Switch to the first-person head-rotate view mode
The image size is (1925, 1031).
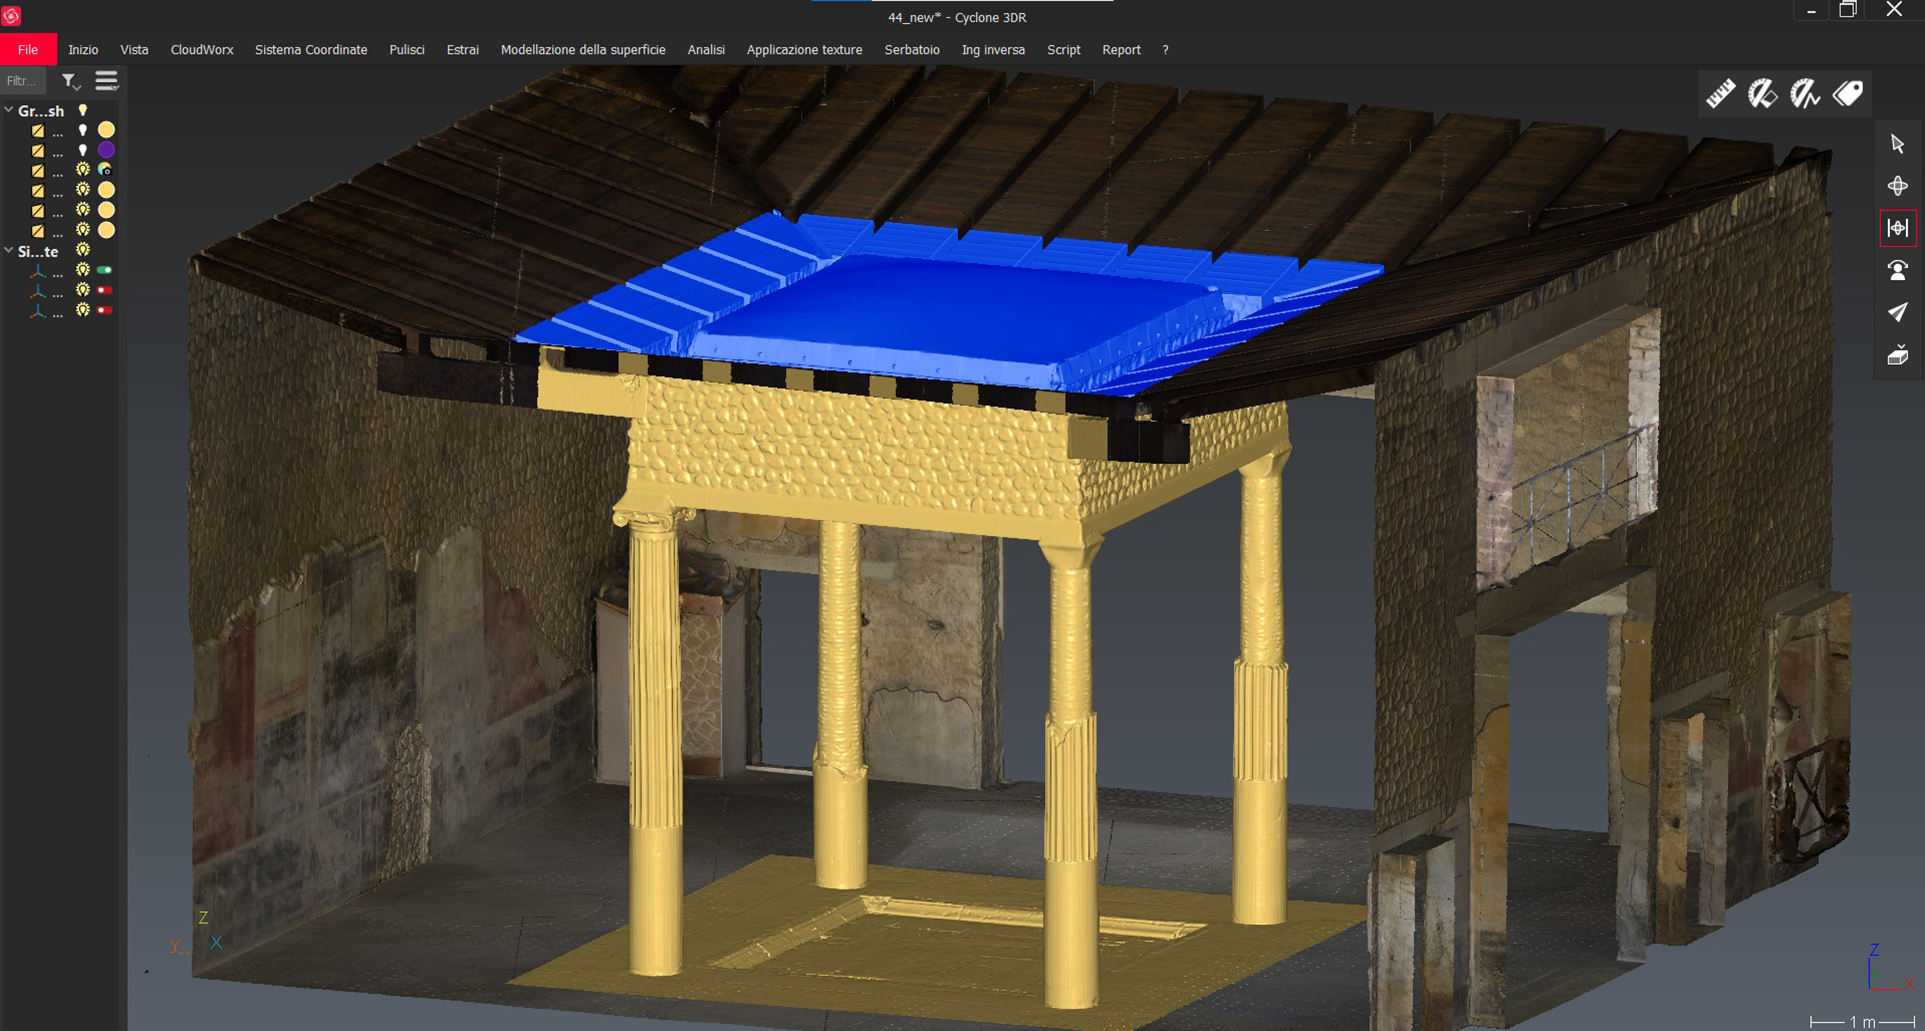point(1897,270)
